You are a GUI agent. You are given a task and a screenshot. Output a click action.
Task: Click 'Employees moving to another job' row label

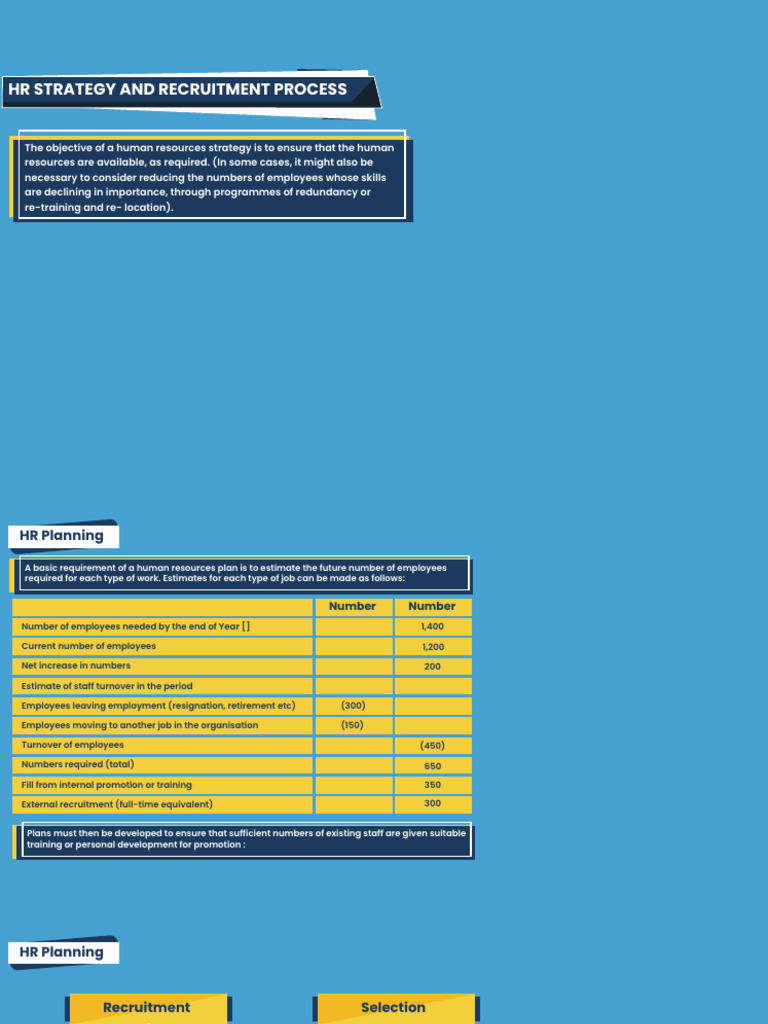[140, 725]
